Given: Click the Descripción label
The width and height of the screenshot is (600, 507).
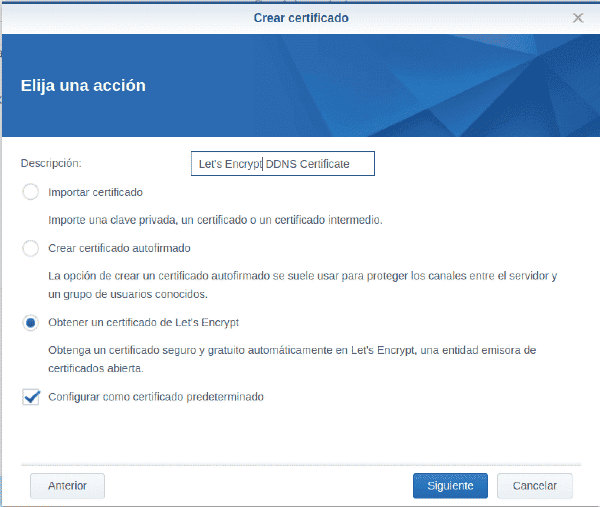Looking at the screenshot, I should click(x=51, y=163).
